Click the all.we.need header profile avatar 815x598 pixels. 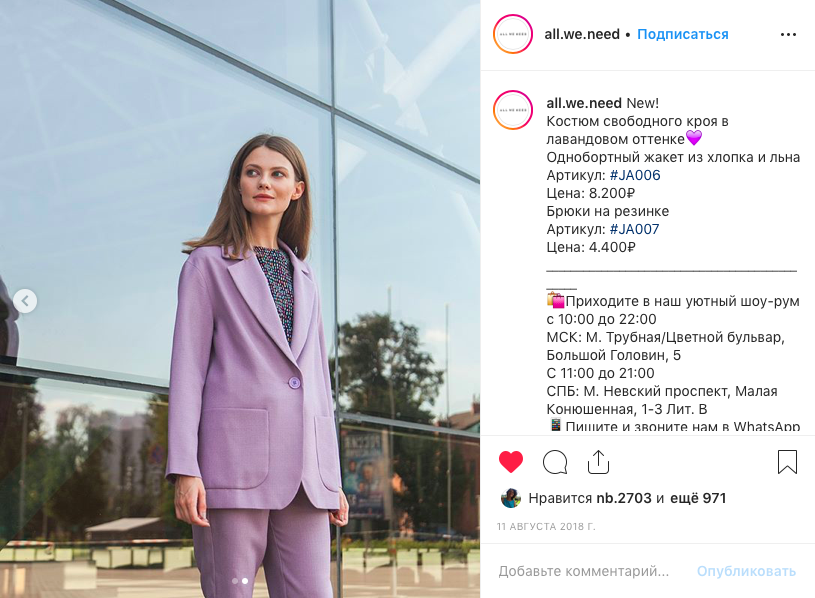(x=513, y=34)
